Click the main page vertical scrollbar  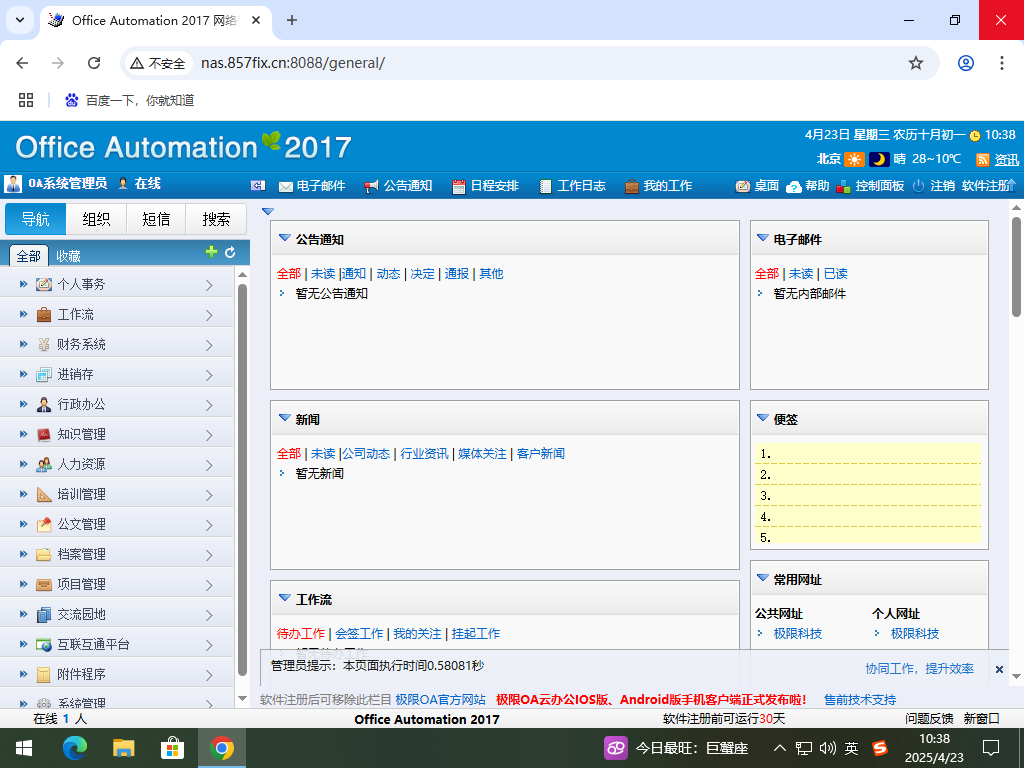point(1016,266)
